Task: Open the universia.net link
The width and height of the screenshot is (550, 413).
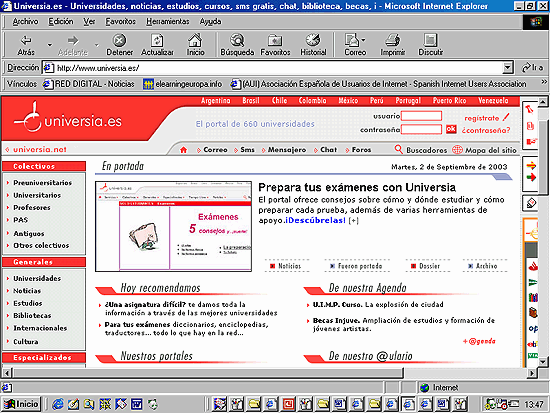Action: [x=40, y=149]
